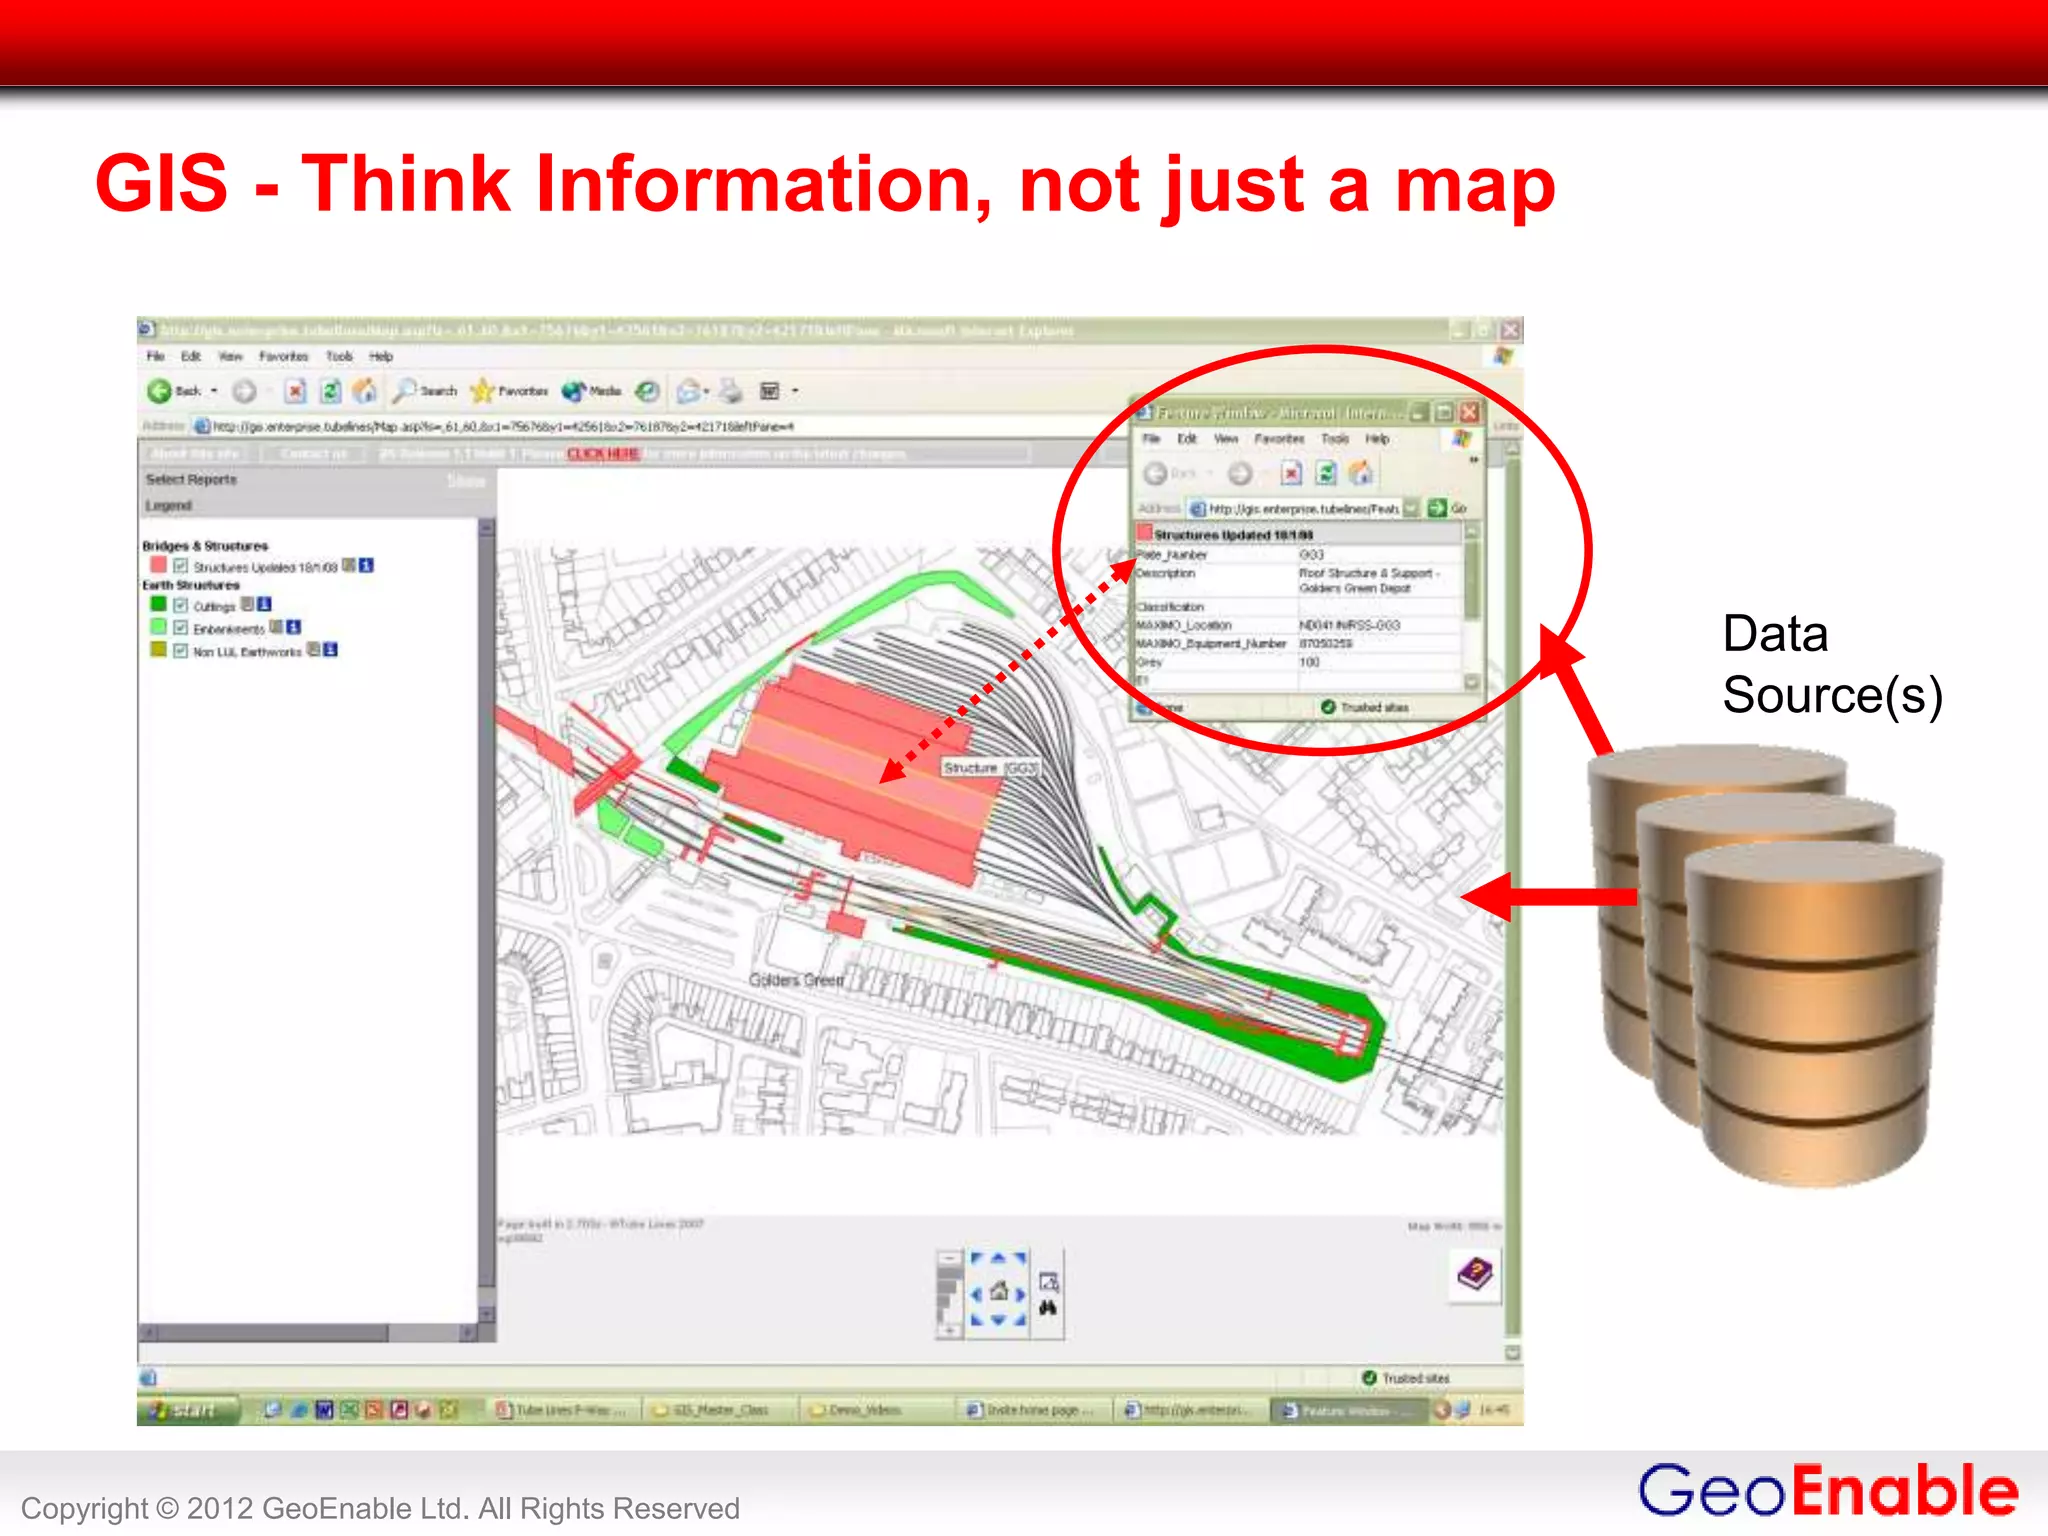
Task: Click the binoculars find icon
Action: (1048, 1308)
